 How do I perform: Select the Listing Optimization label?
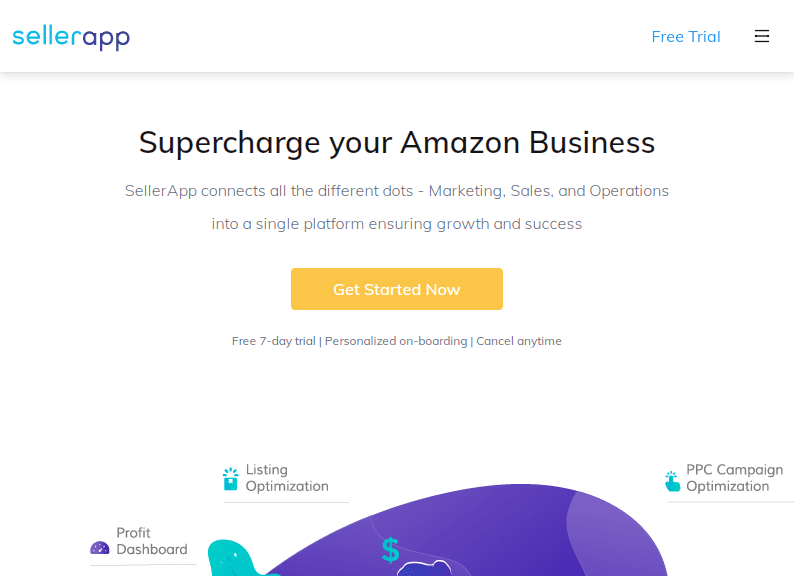coord(287,478)
